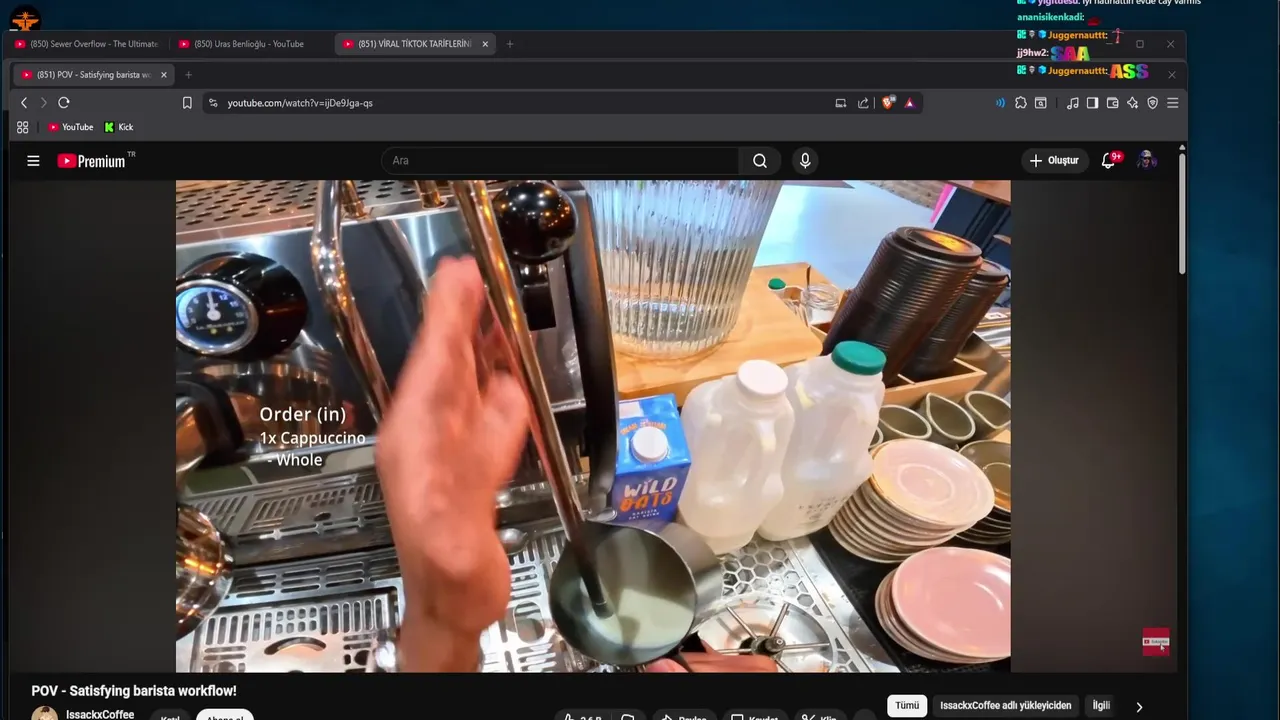Toggle the browser sidebar panel icon
Image resolution: width=1280 pixels, height=720 pixels.
pos(1092,103)
